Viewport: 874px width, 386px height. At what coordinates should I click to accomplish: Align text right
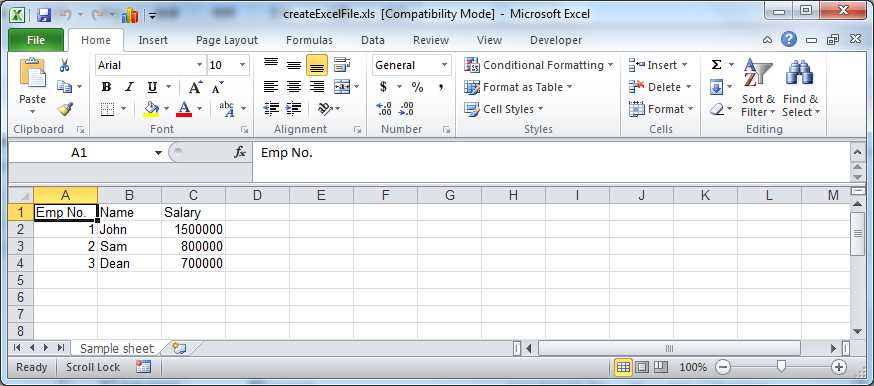click(x=317, y=87)
